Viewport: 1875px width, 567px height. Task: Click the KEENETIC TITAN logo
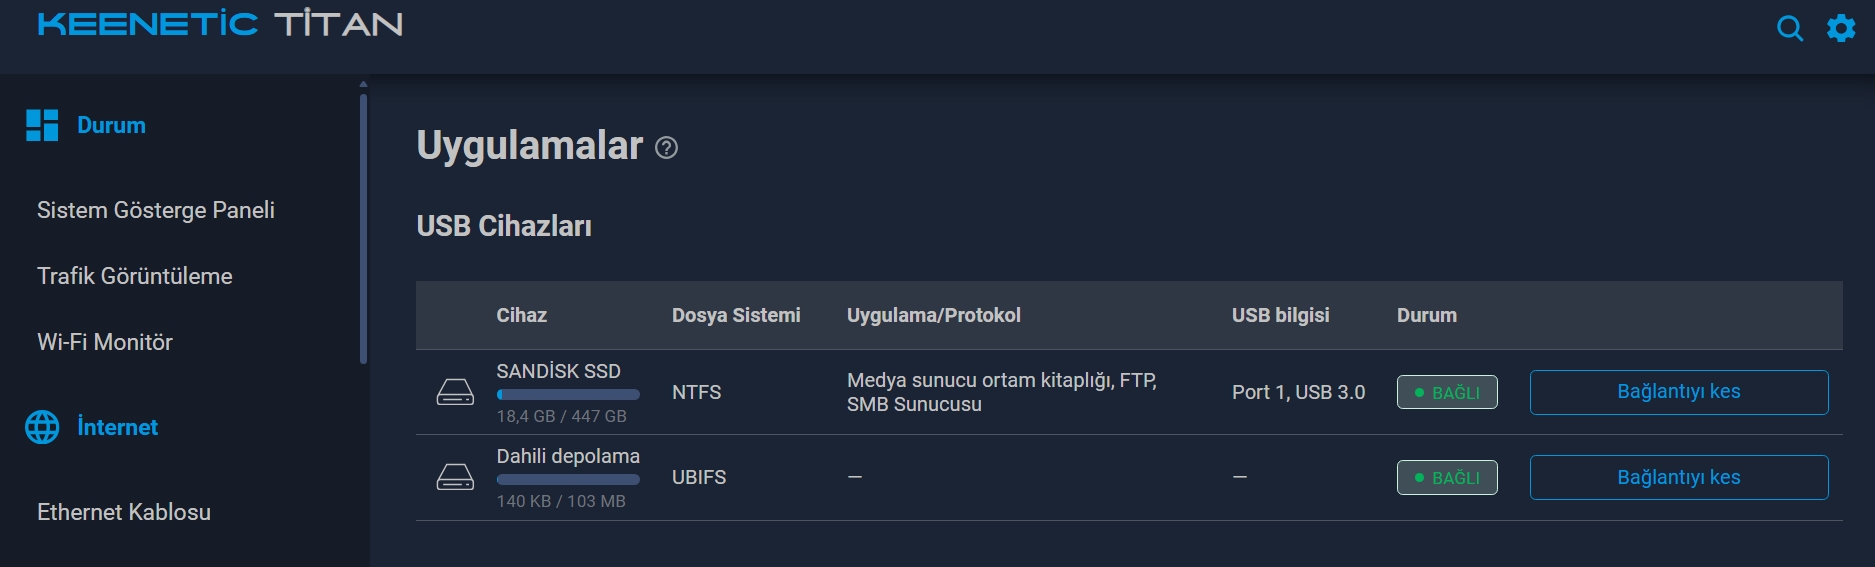coord(220,24)
